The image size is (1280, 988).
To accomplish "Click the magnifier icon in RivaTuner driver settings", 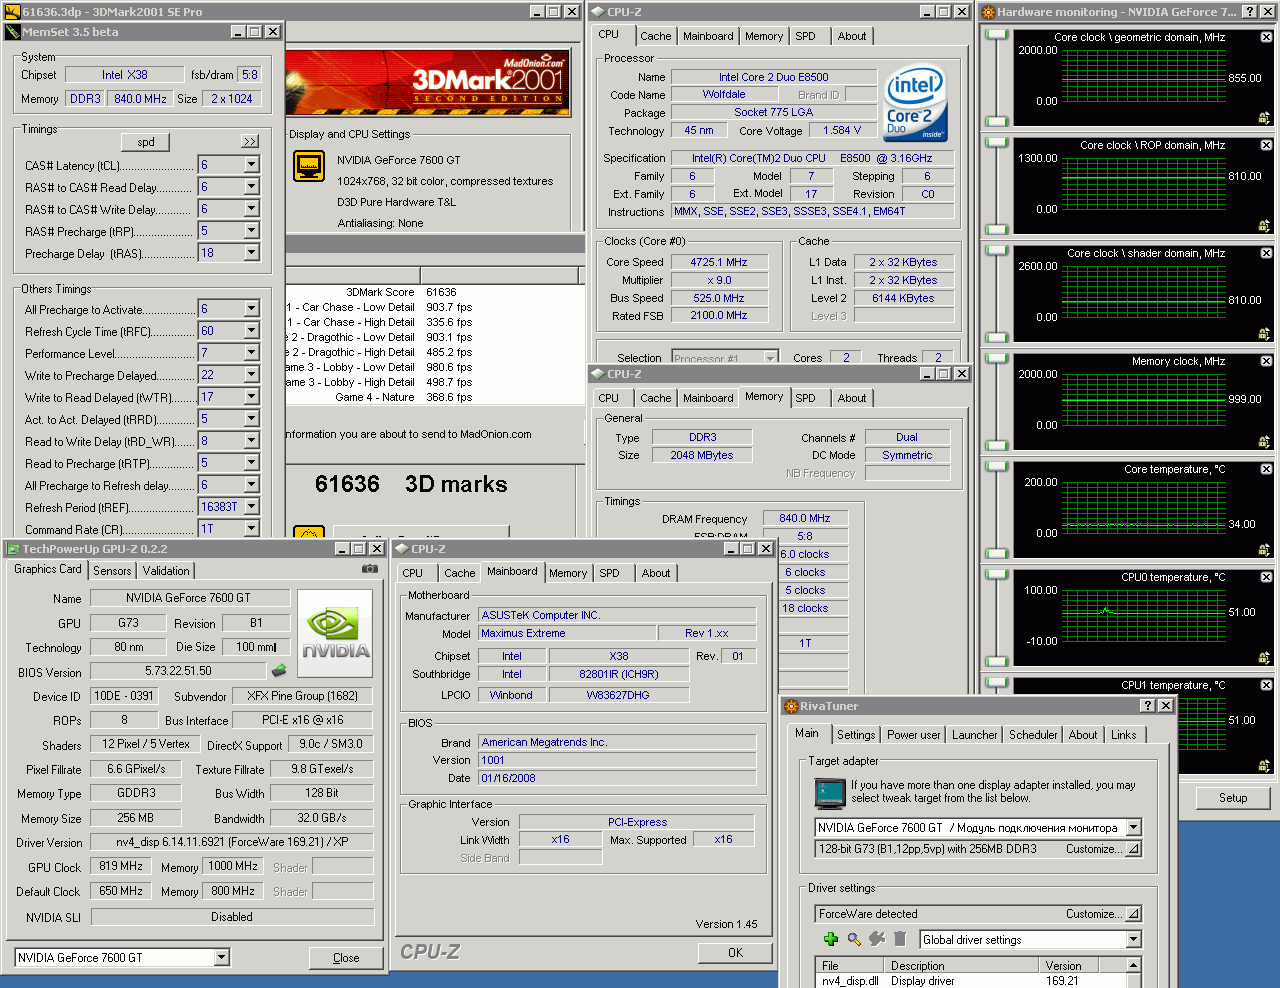I will pos(854,939).
